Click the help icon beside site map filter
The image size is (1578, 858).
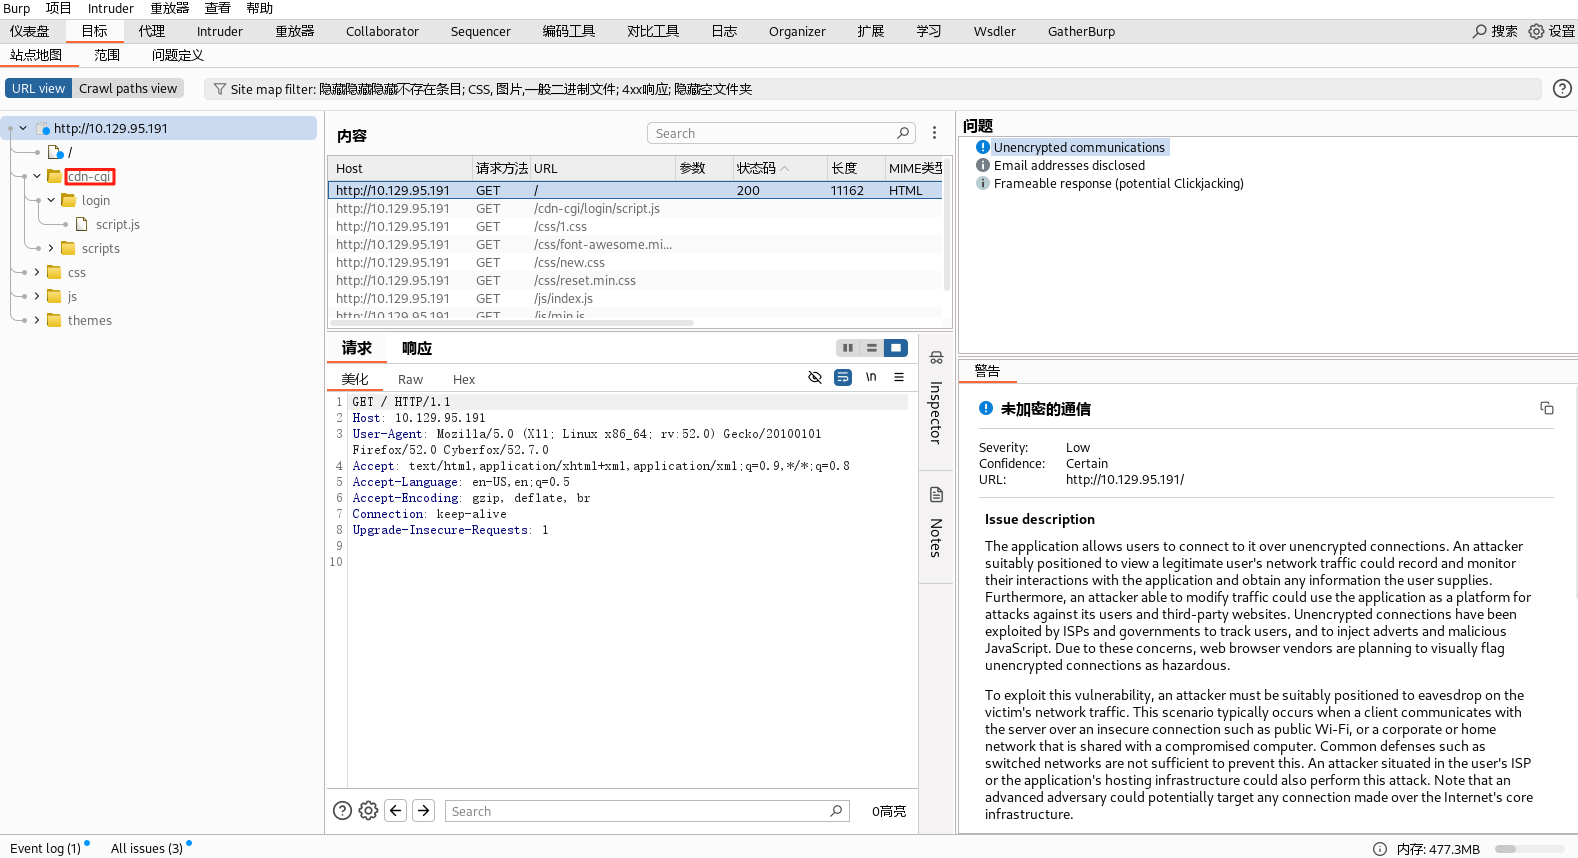coord(1561,89)
